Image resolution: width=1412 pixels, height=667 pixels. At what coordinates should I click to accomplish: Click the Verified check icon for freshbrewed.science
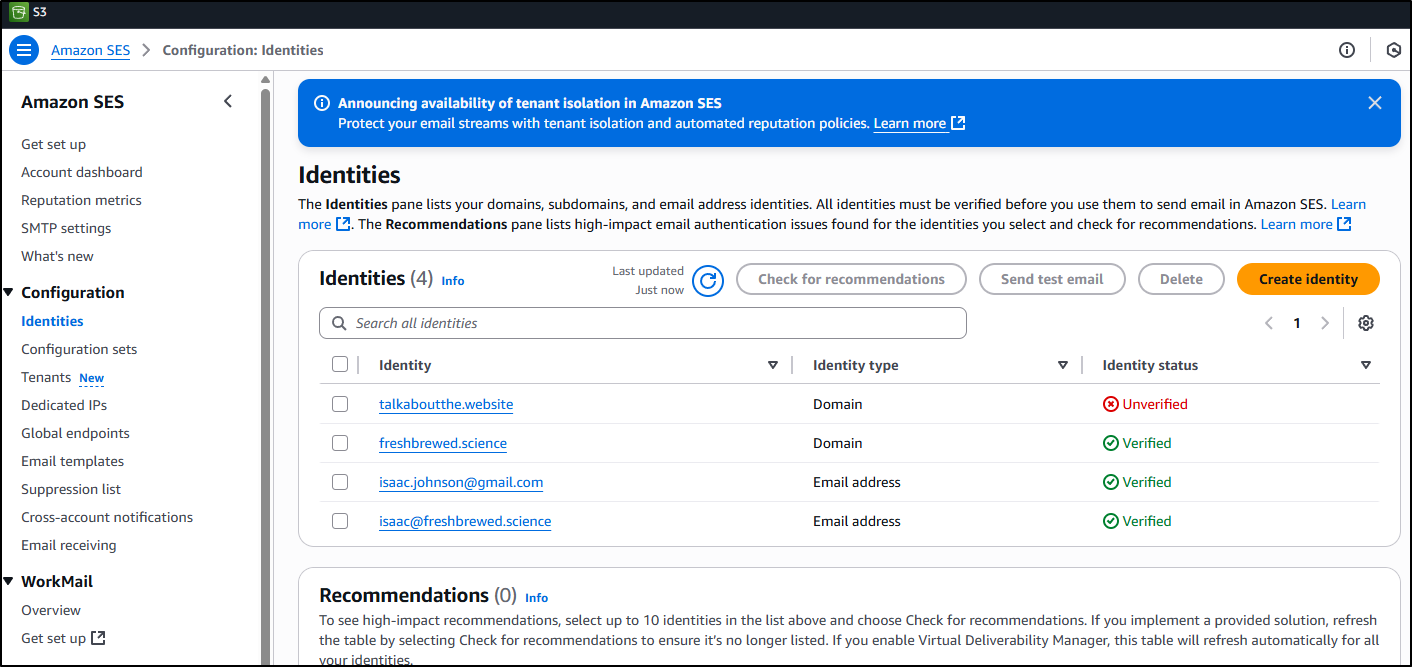1110,443
